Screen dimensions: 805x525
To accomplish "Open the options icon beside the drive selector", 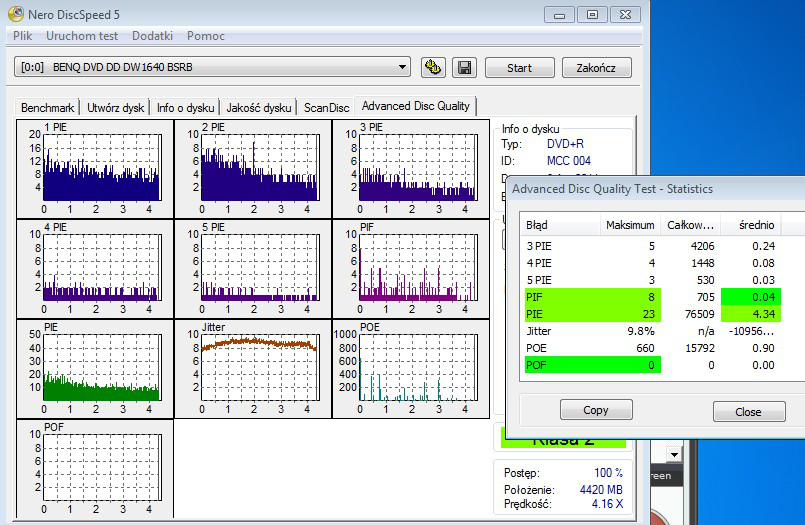I will click(433, 67).
